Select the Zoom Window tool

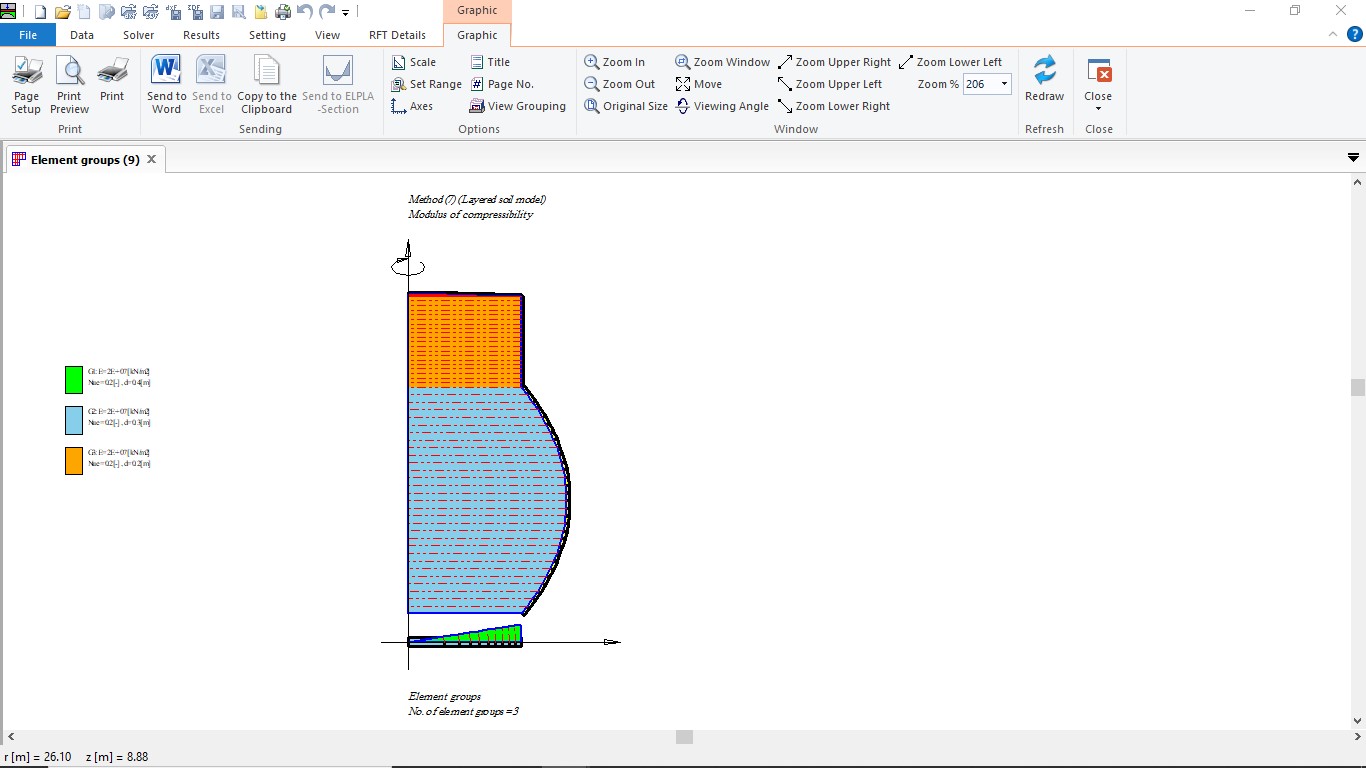[x=722, y=62]
